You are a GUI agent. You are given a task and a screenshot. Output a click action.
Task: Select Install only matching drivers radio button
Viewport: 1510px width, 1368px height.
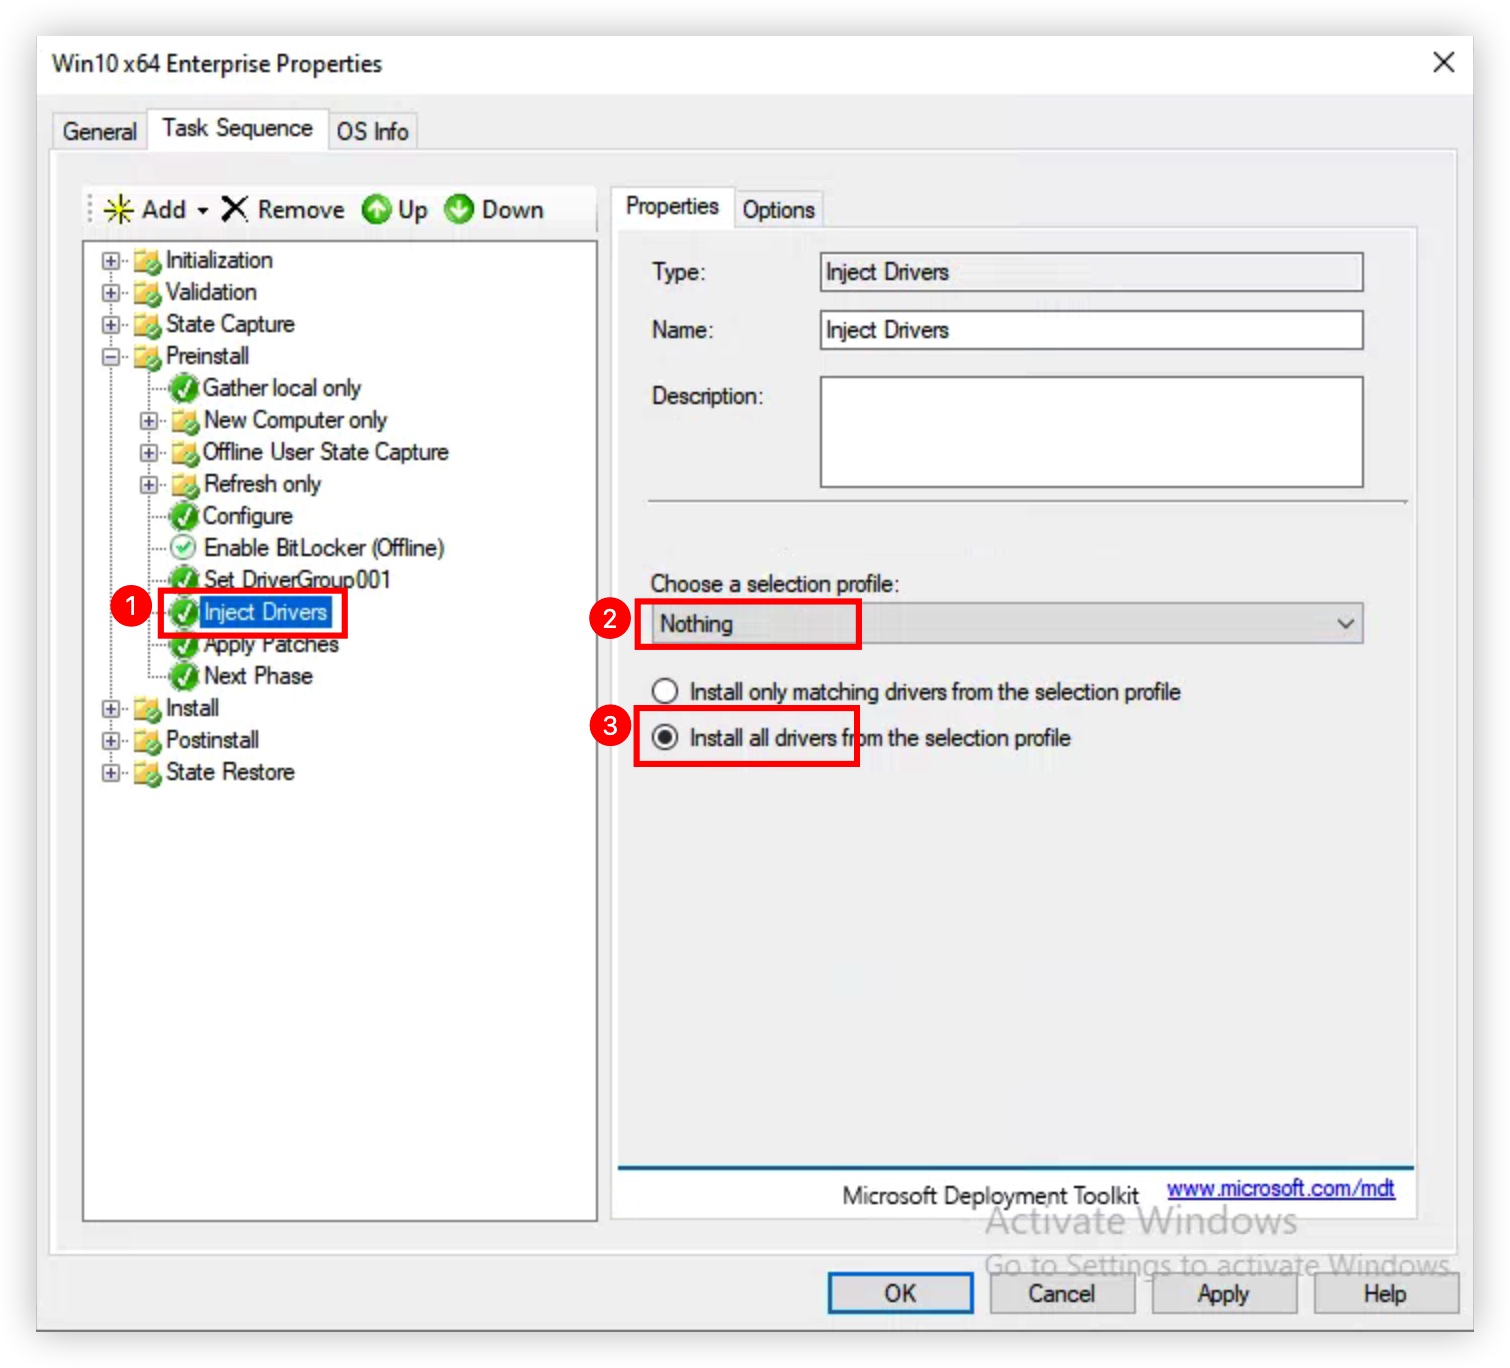pos(665,692)
